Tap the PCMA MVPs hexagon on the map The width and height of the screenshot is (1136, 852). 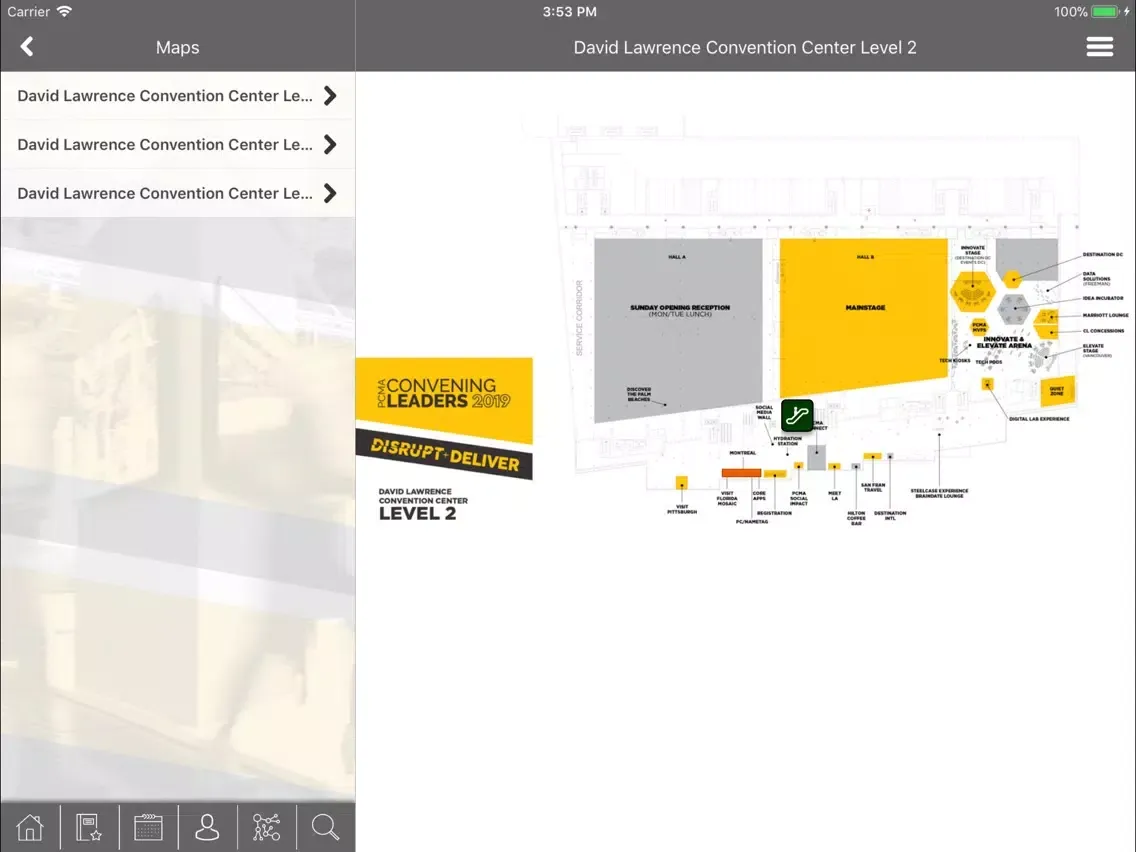tap(979, 327)
